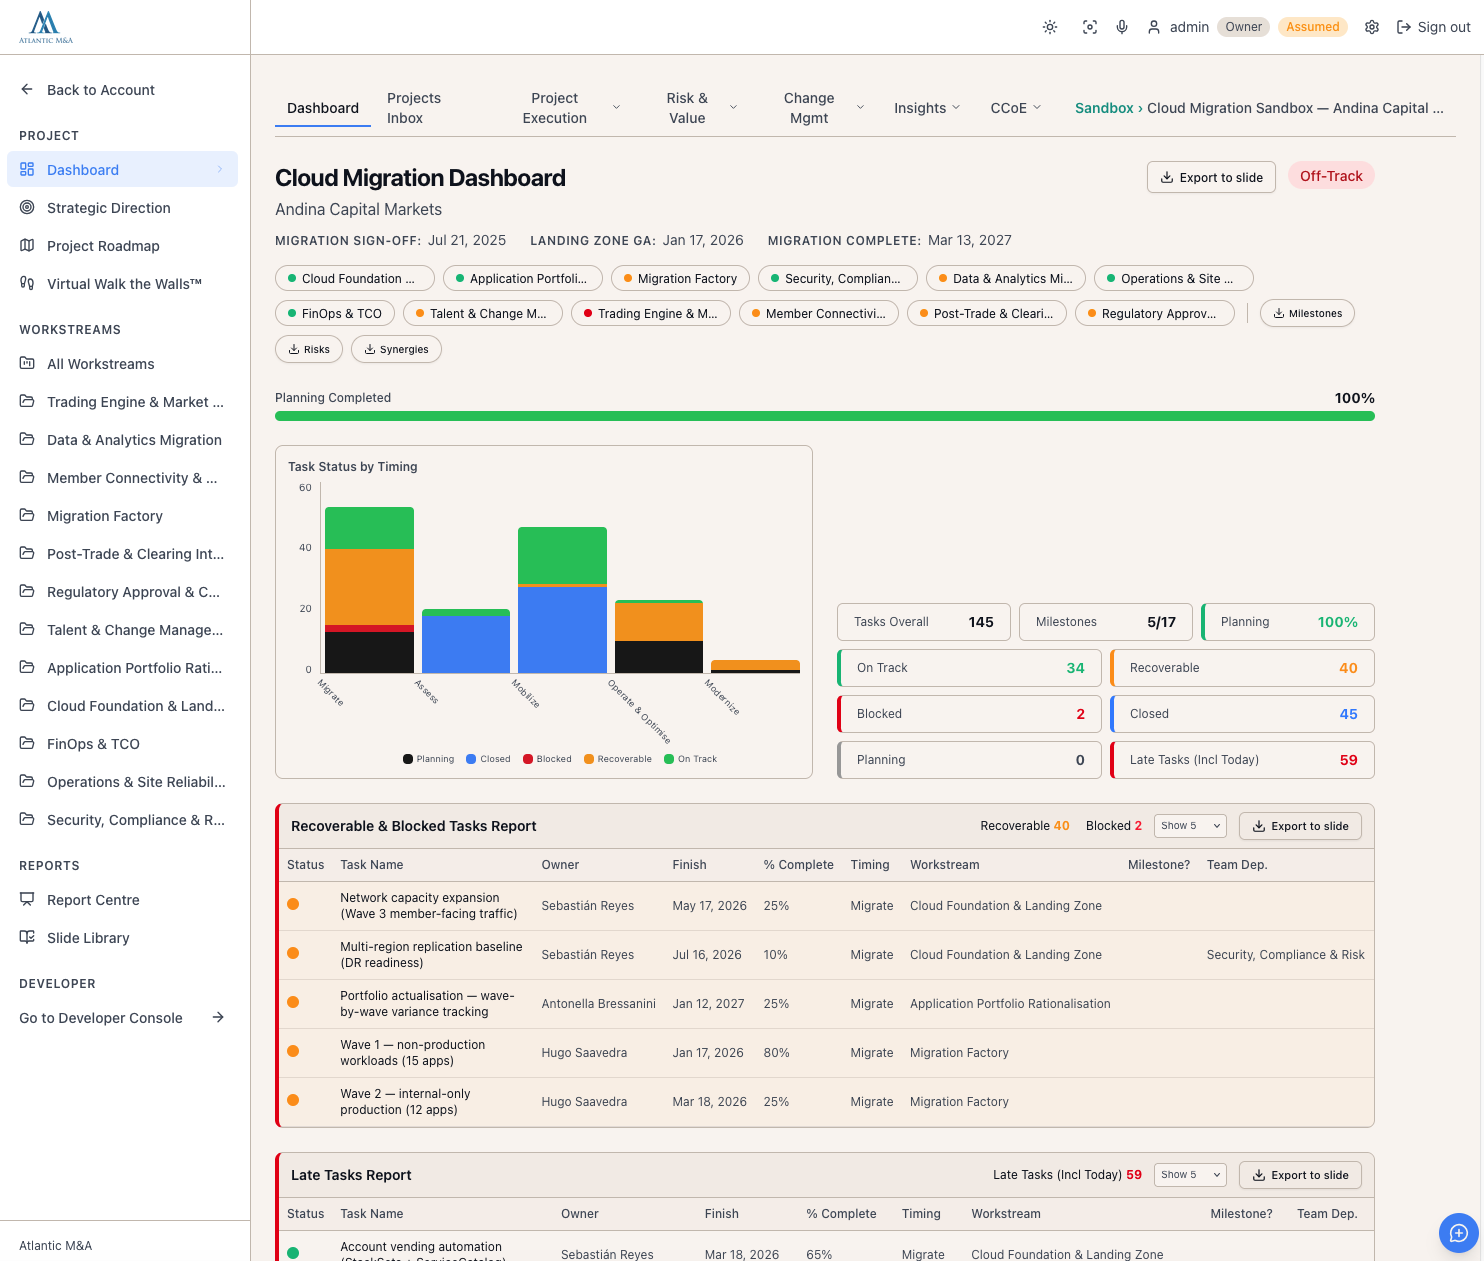This screenshot has height=1261, width=1484.
Task: Open Show 5 dropdown in Recoverable & Blocked report
Action: [x=1190, y=826]
